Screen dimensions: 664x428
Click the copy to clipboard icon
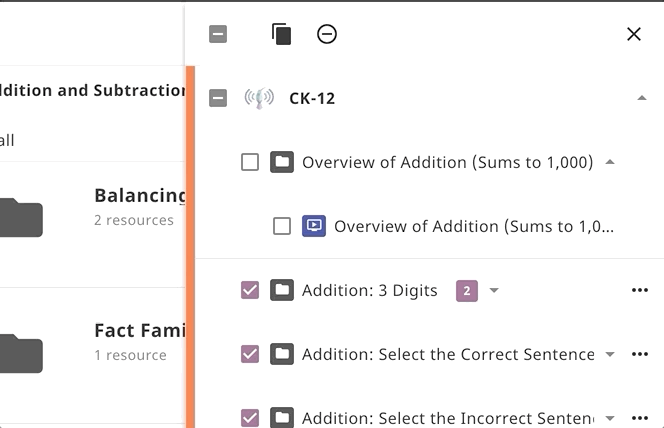click(x=282, y=34)
